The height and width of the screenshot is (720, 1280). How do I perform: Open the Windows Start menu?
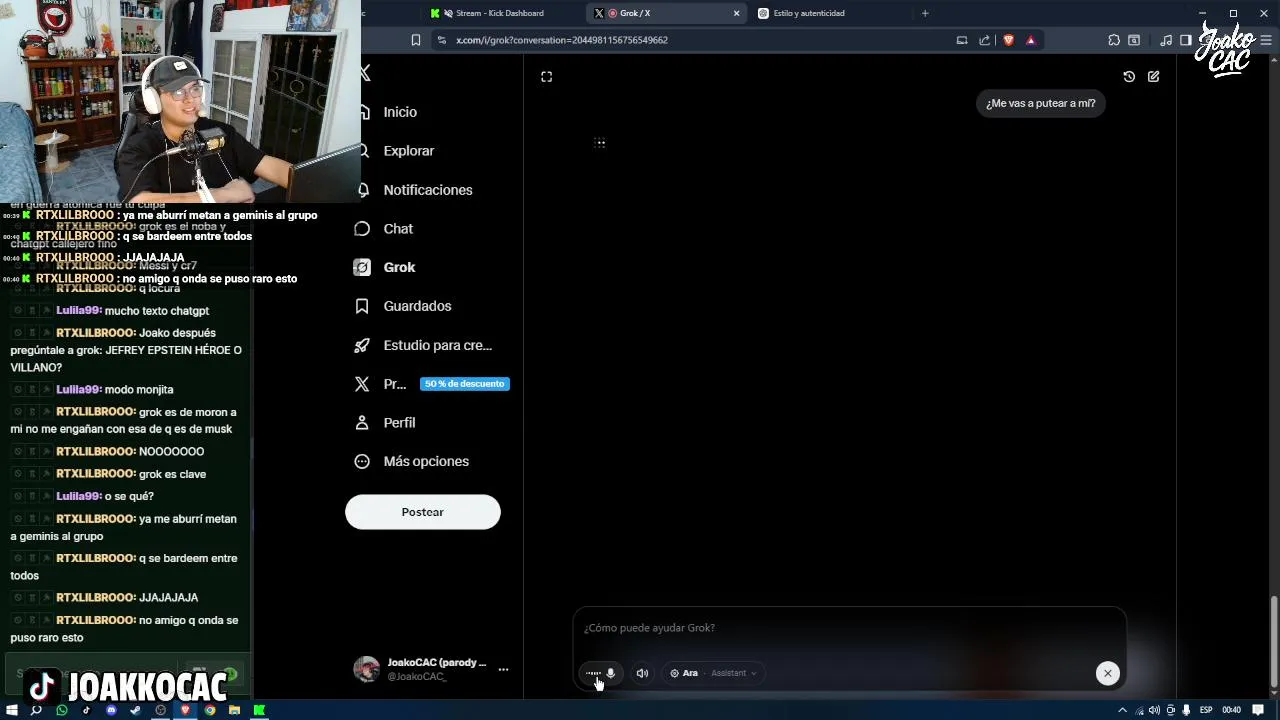[x=12, y=710]
